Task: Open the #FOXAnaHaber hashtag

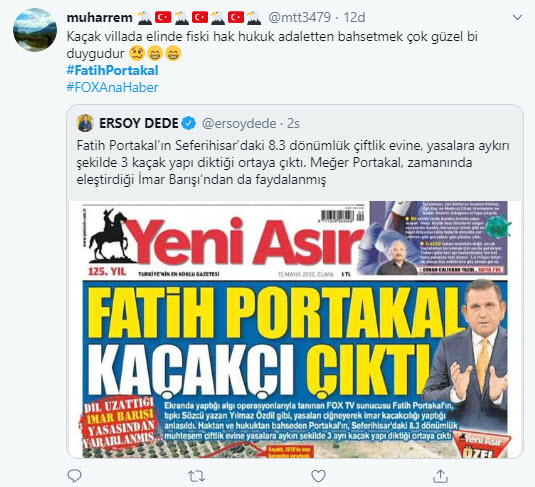Action: [113, 87]
